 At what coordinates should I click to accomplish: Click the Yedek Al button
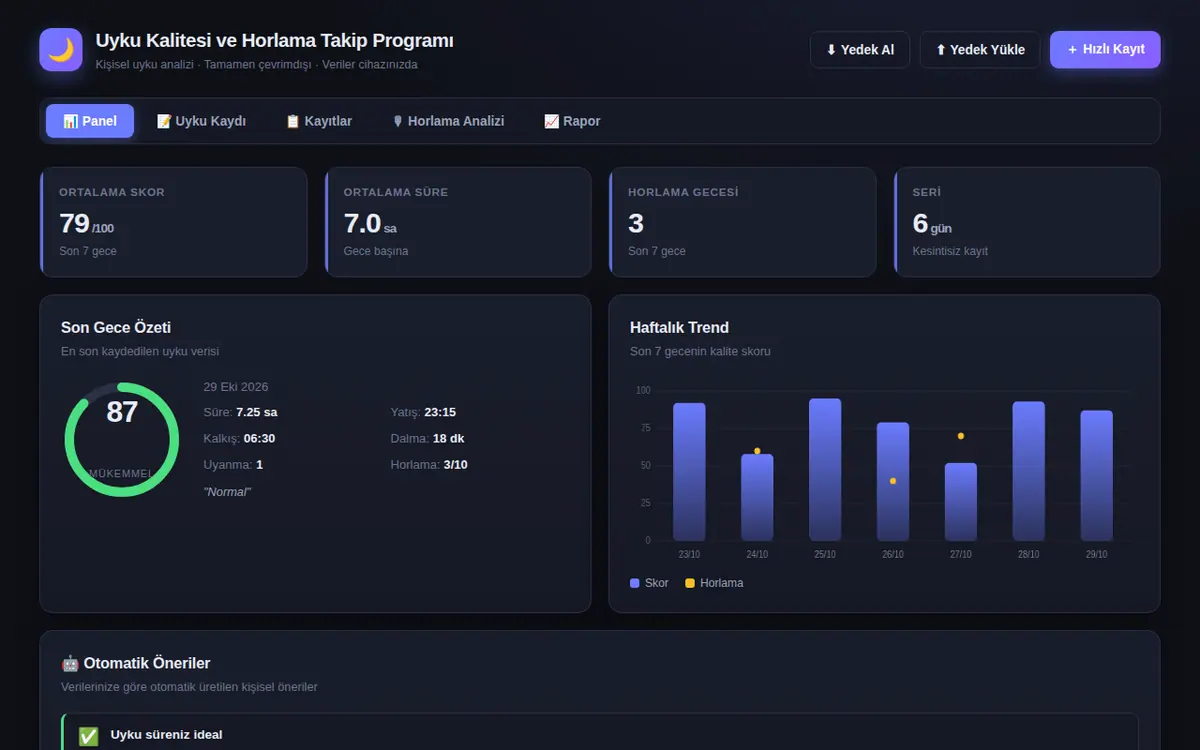click(x=860, y=50)
